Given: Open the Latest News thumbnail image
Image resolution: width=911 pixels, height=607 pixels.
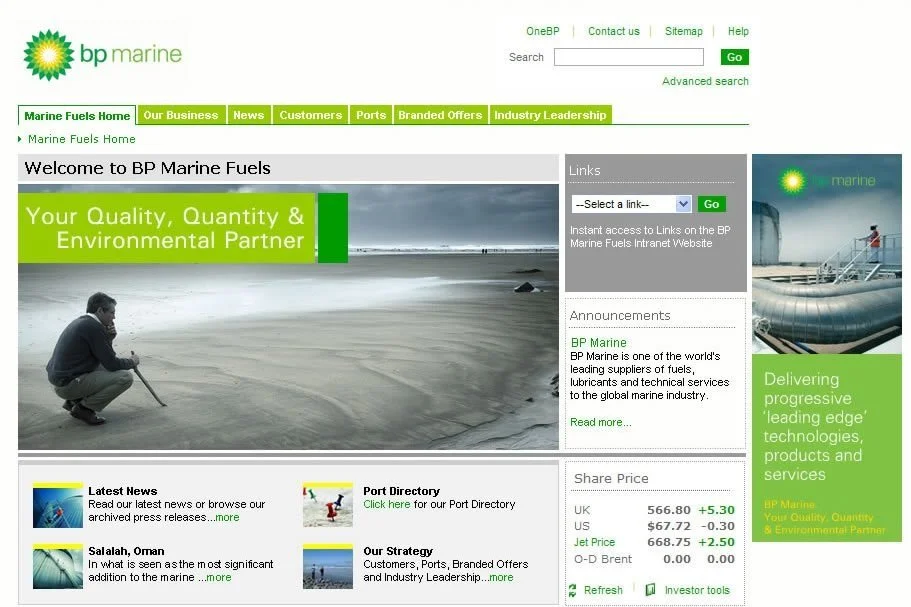Looking at the screenshot, I should click(x=58, y=505).
